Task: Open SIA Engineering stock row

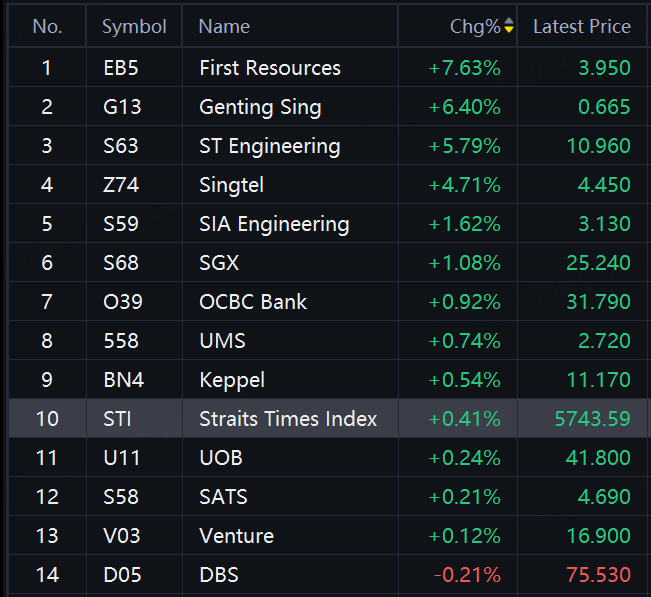Action: (x=328, y=224)
